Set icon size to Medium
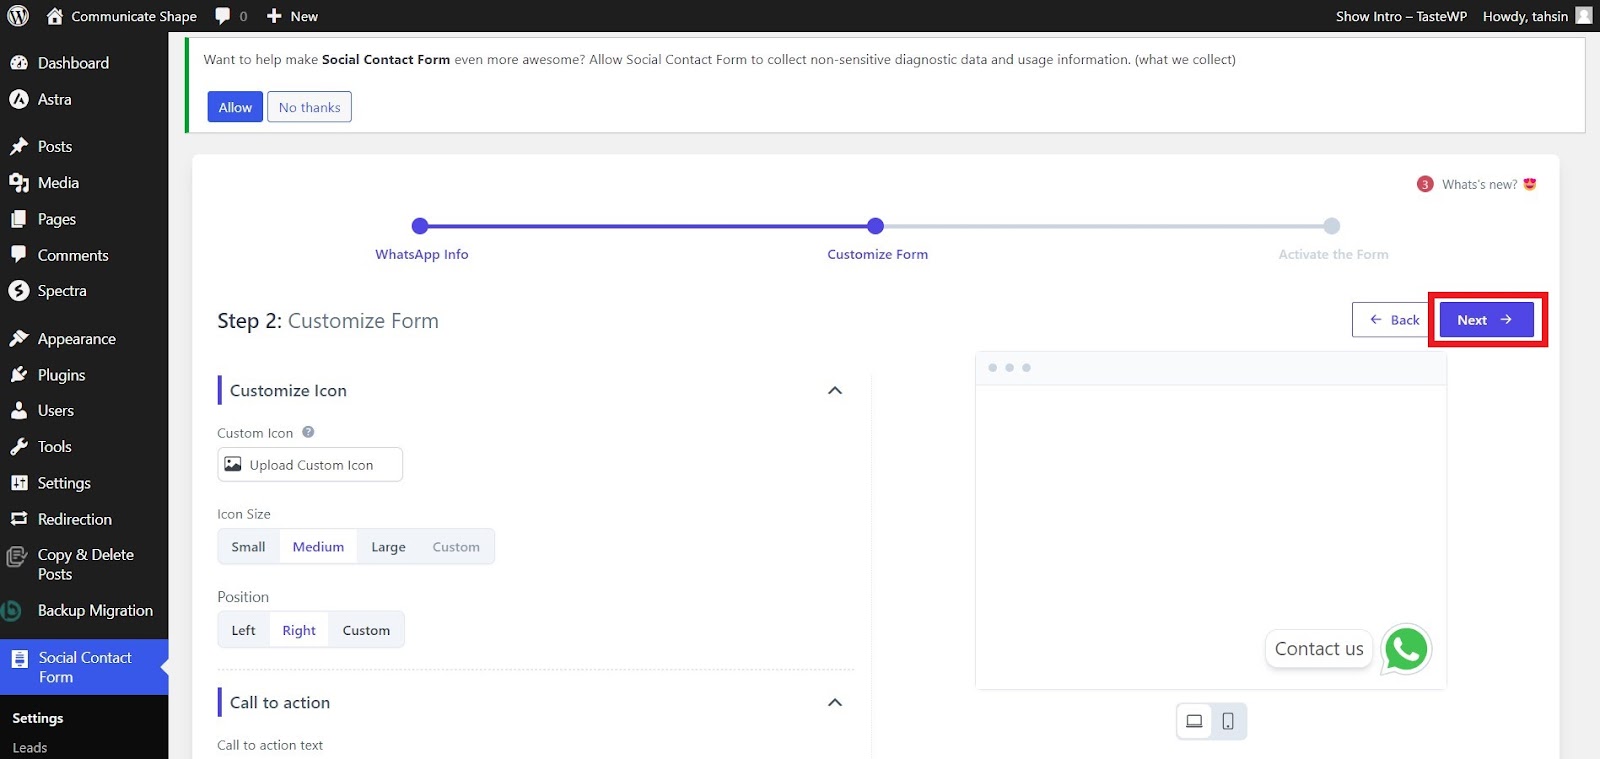Image resolution: width=1600 pixels, height=759 pixels. (318, 547)
